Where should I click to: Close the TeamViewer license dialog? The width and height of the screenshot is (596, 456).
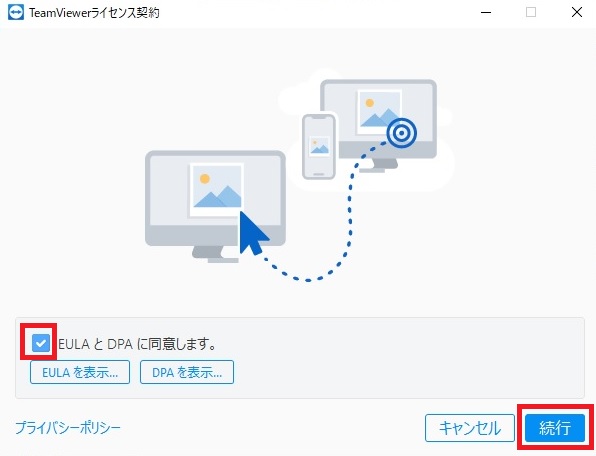[x=577, y=13]
